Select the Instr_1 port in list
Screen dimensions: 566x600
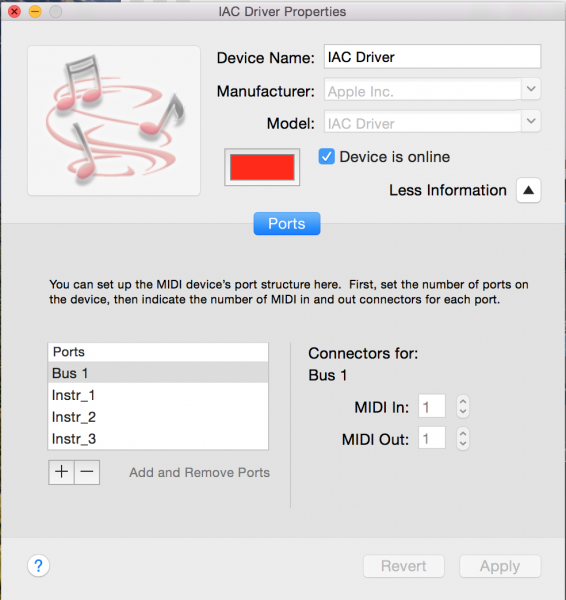point(158,395)
